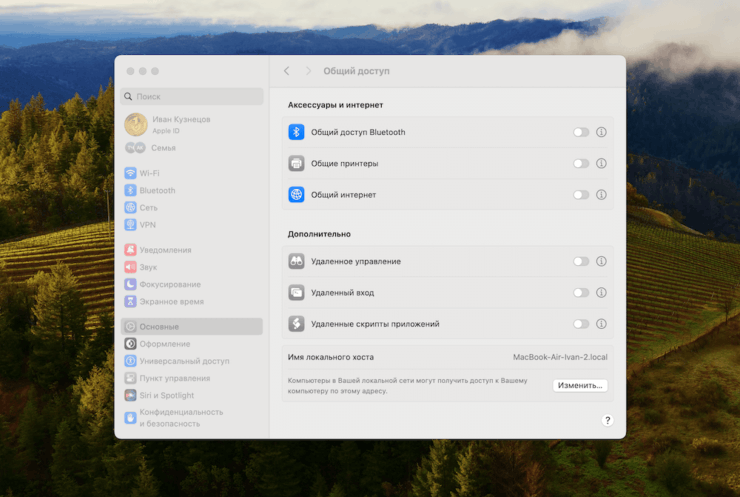This screenshot has width=740, height=497.
Task: Go back using the left chevron
Action: point(287,71)
